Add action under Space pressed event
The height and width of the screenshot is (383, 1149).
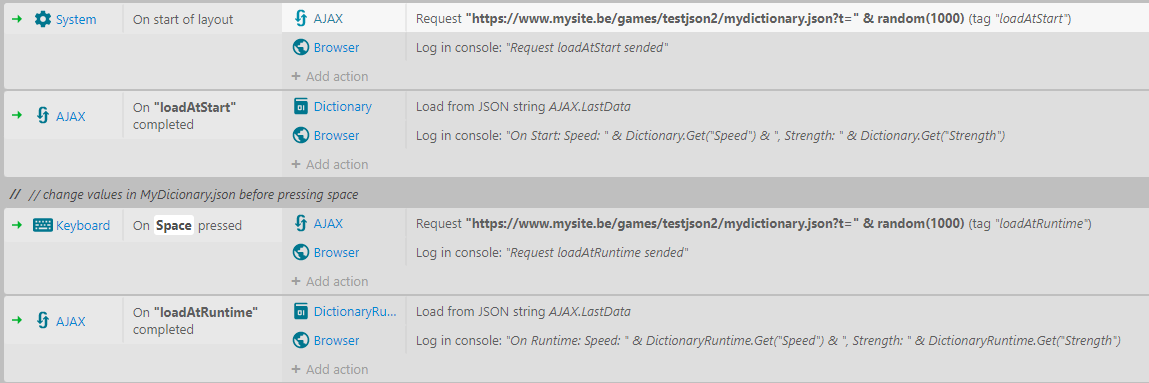click(330, 281)
